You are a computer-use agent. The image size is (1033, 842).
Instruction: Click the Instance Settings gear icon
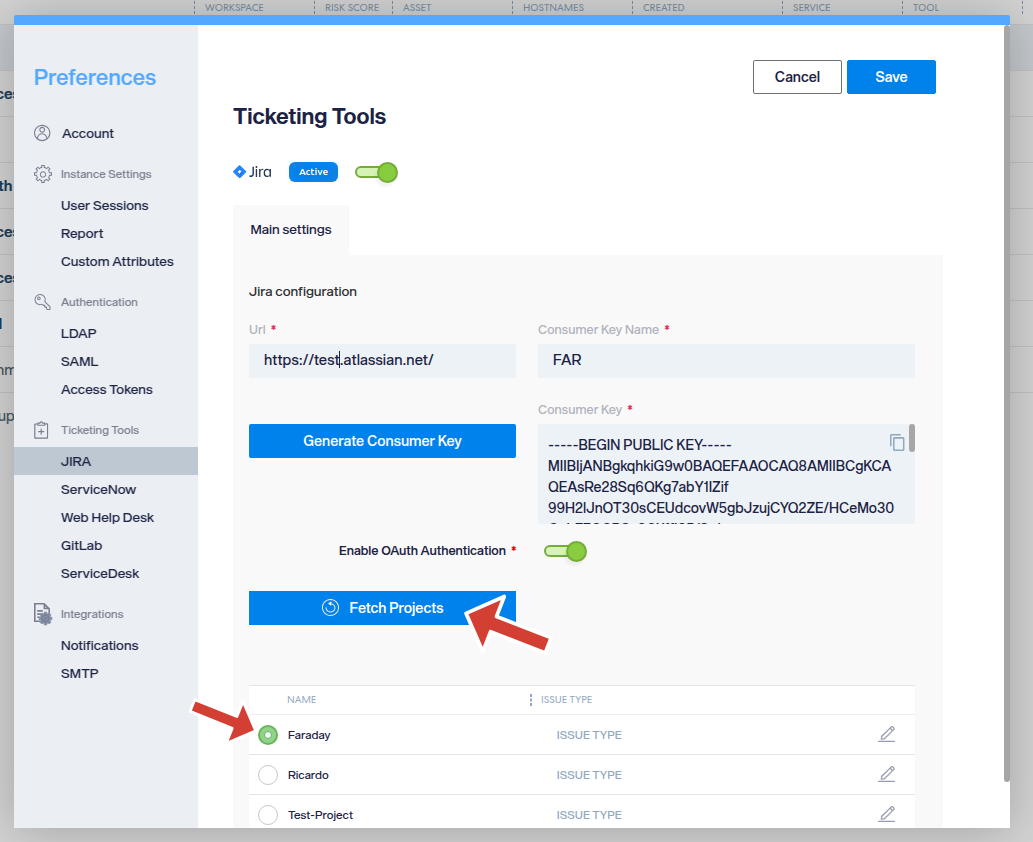coord(43,174)
